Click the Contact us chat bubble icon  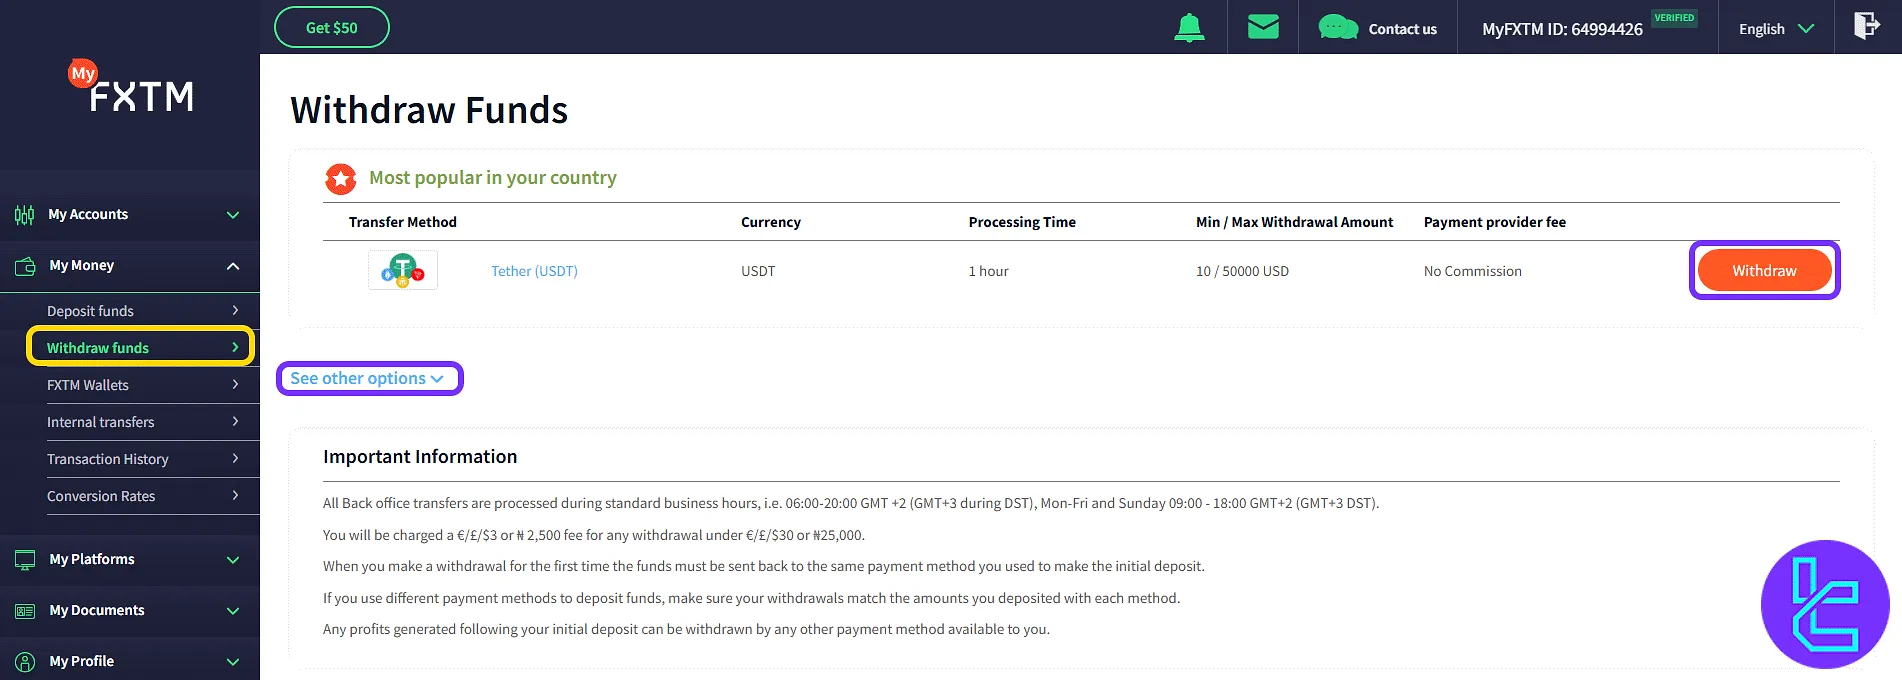(1338, 28)
